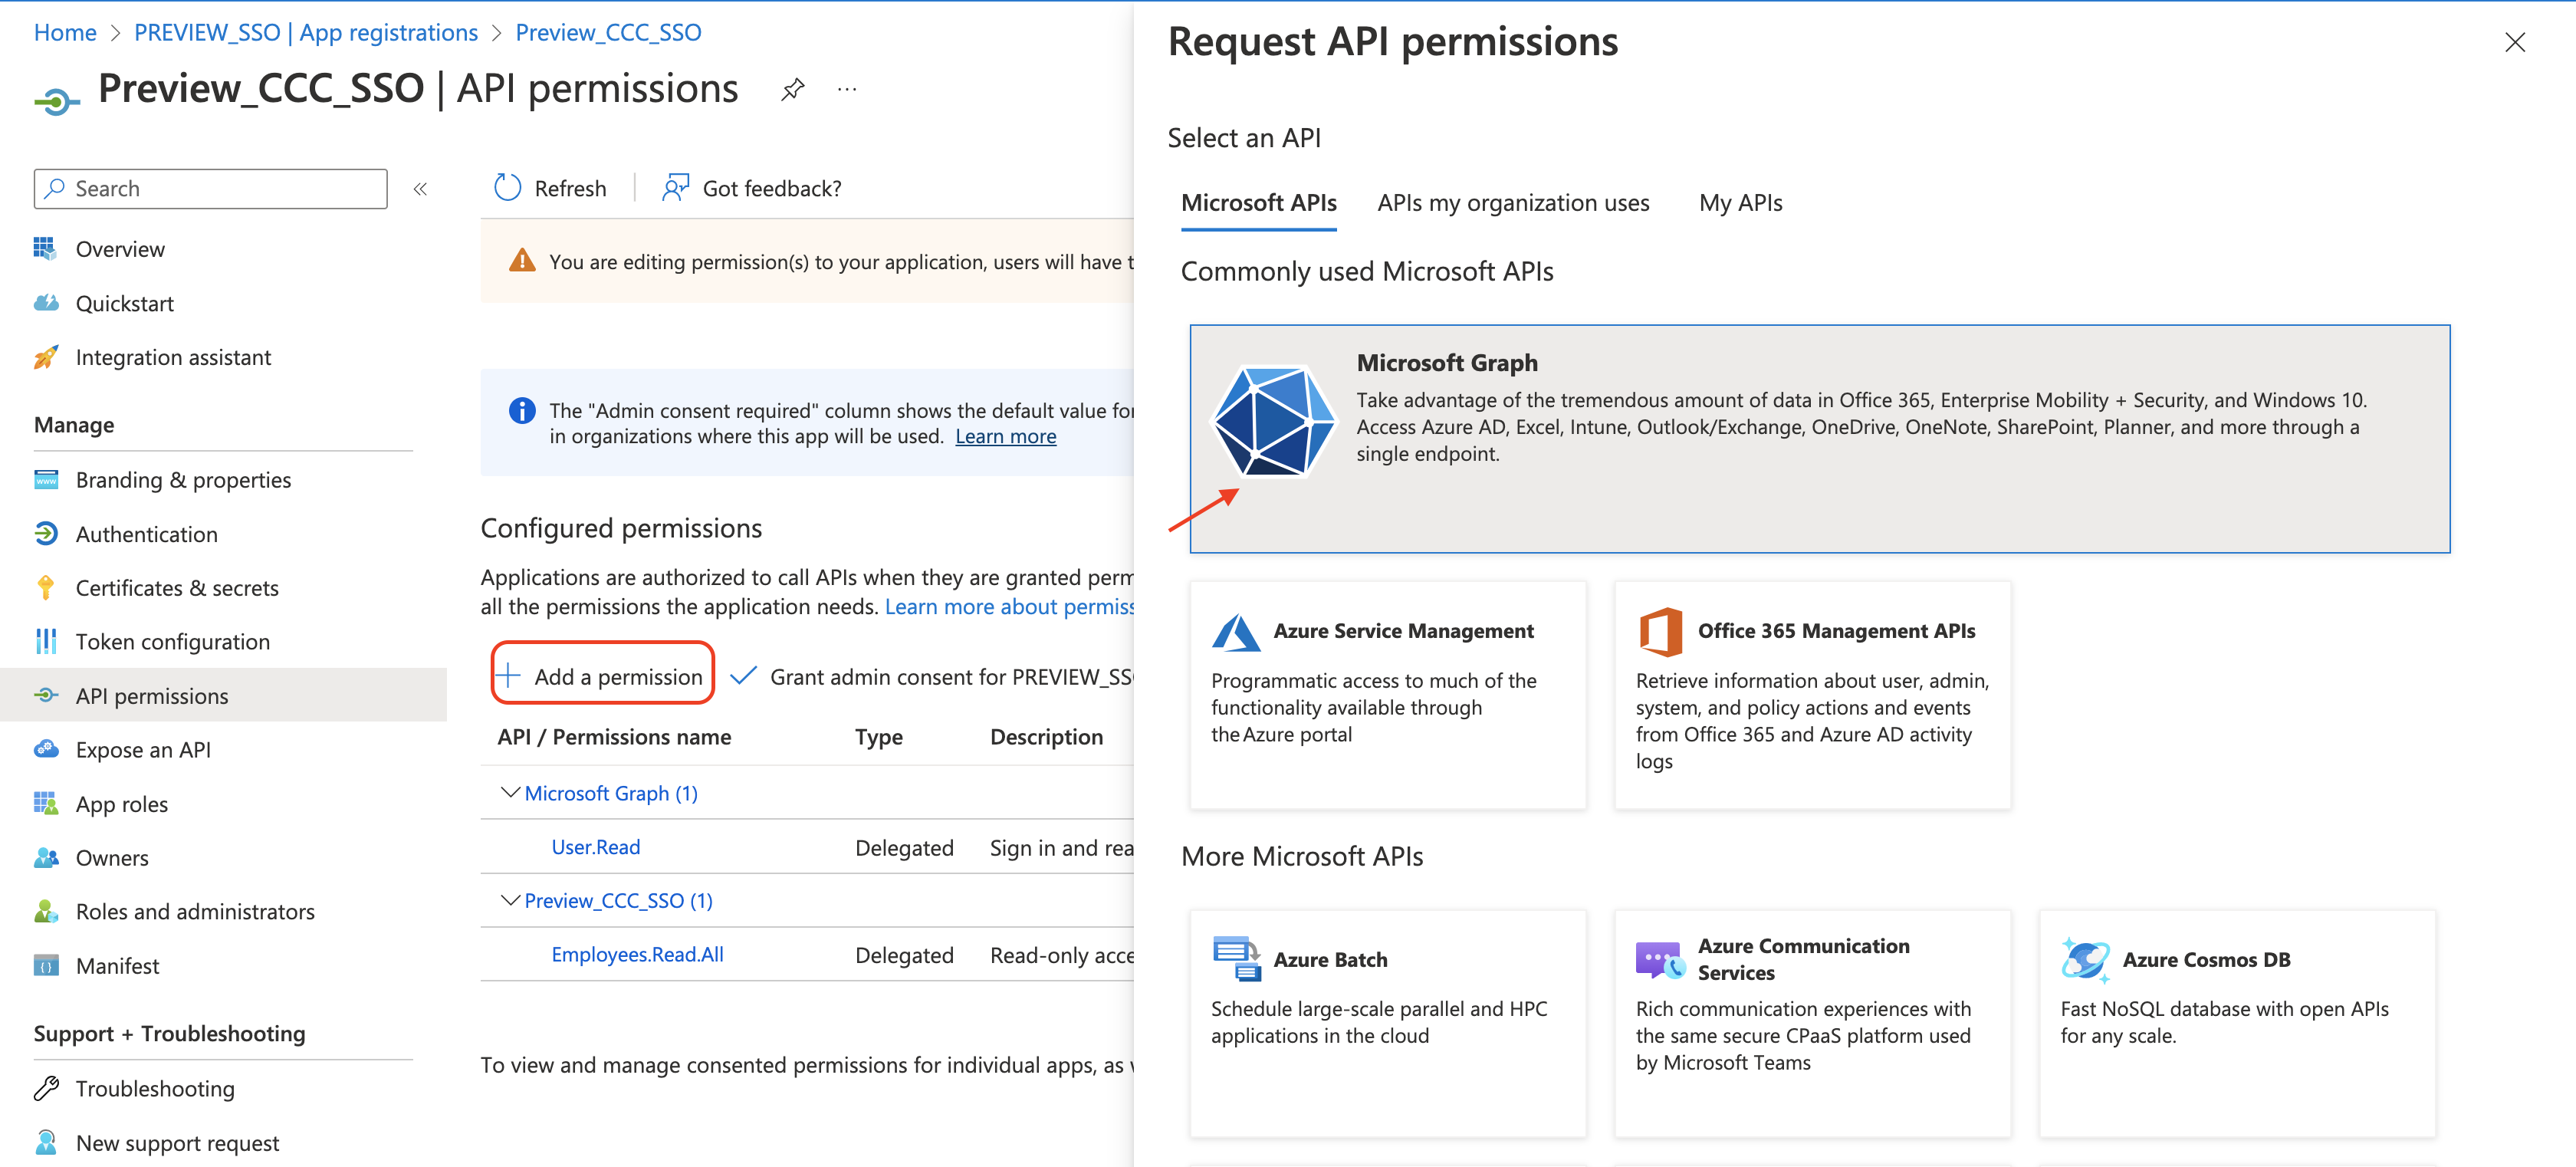Open API permissions in the sidebar
The image size is (2576, 1167).
click(223, 695)
